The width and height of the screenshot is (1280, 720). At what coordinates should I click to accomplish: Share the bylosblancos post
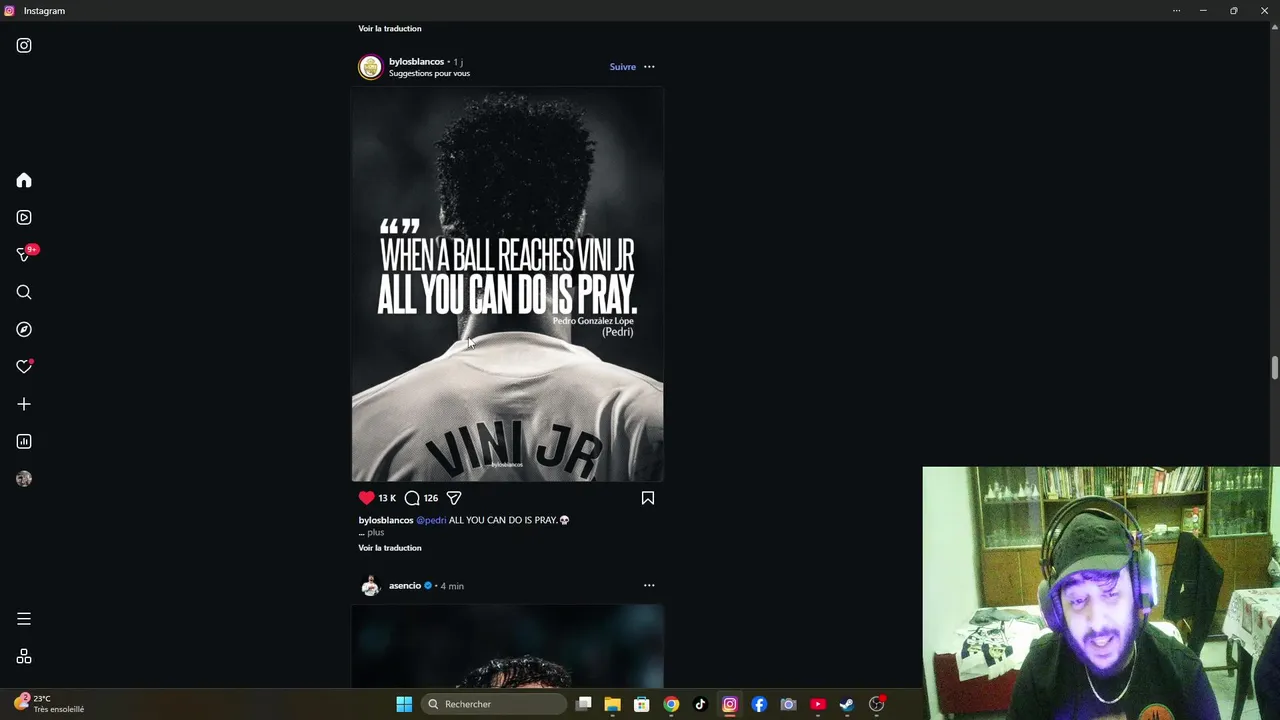click(454, 497)
